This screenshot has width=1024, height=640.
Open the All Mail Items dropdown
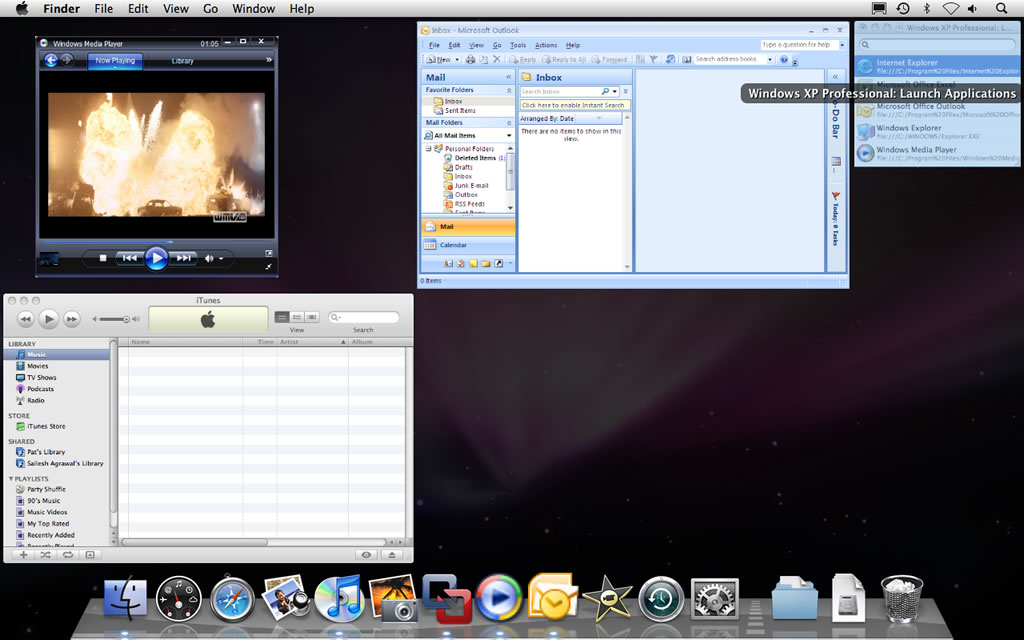coord(508,135)
